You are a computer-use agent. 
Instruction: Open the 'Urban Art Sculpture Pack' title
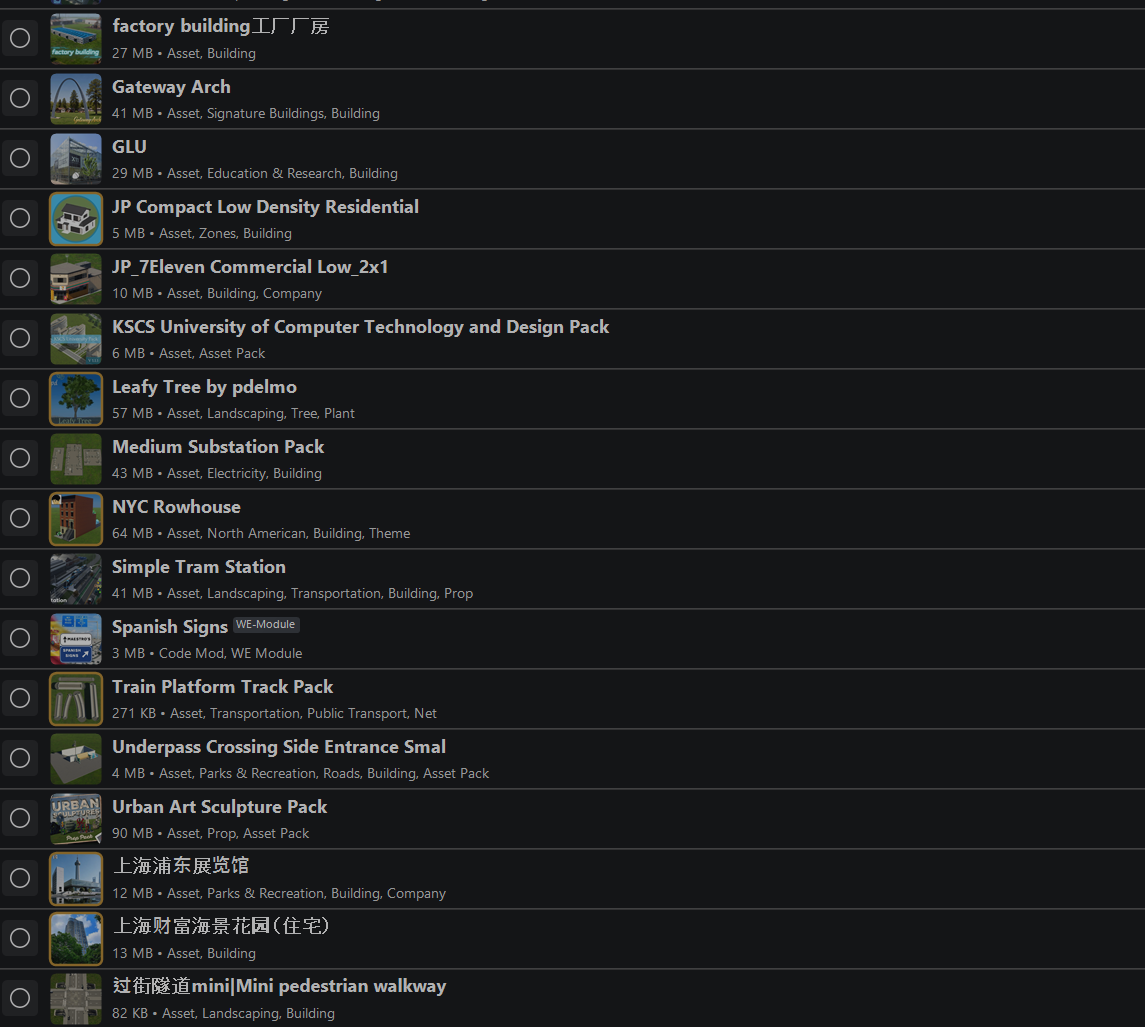pos(219,807)
